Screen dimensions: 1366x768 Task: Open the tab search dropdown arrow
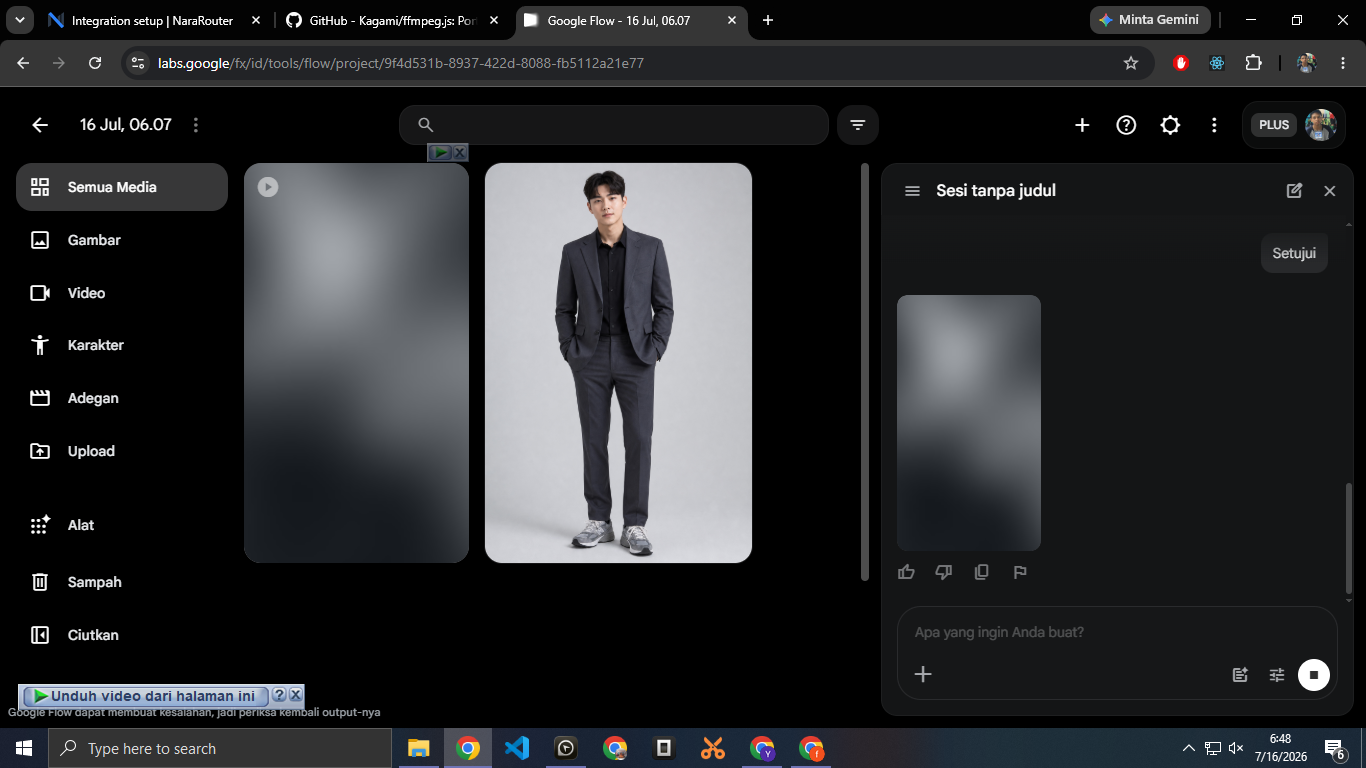click(20, 20)
